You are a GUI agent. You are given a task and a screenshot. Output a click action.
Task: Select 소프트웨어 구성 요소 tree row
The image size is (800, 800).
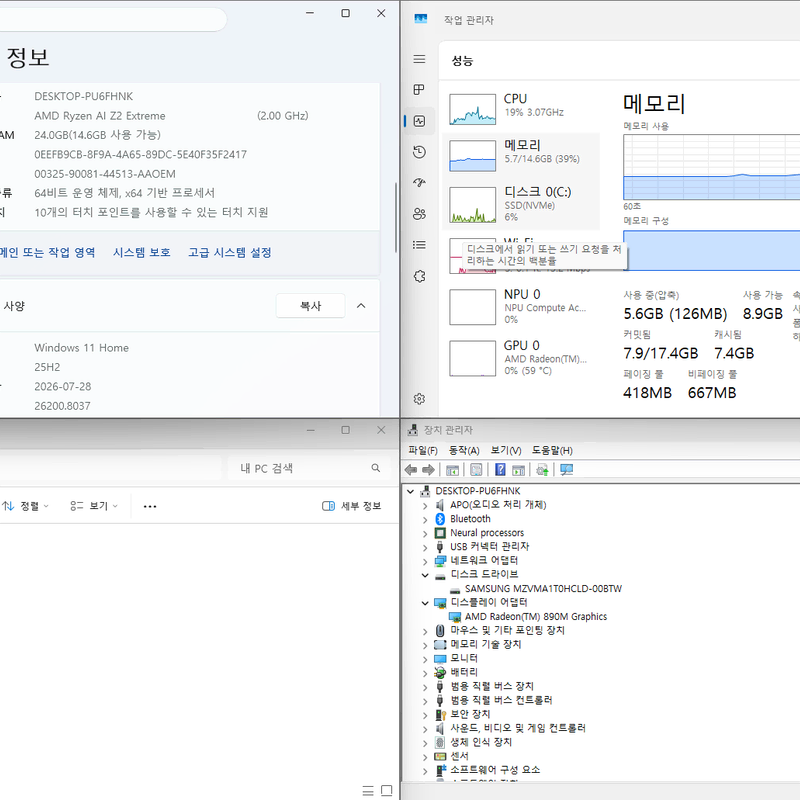[x=495, y=770]
